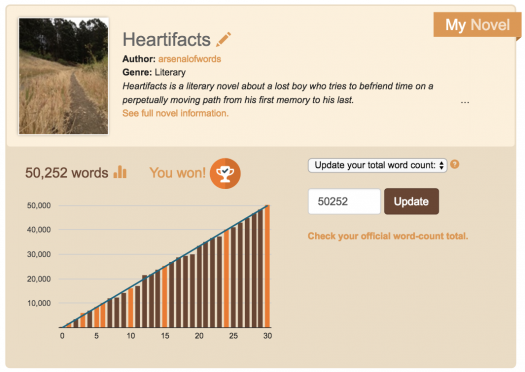Image resolution: width=525 pixels, height=372 pixels.
Task: Expand the ellipsis after novel synopsis
Action: pos(465,102)
